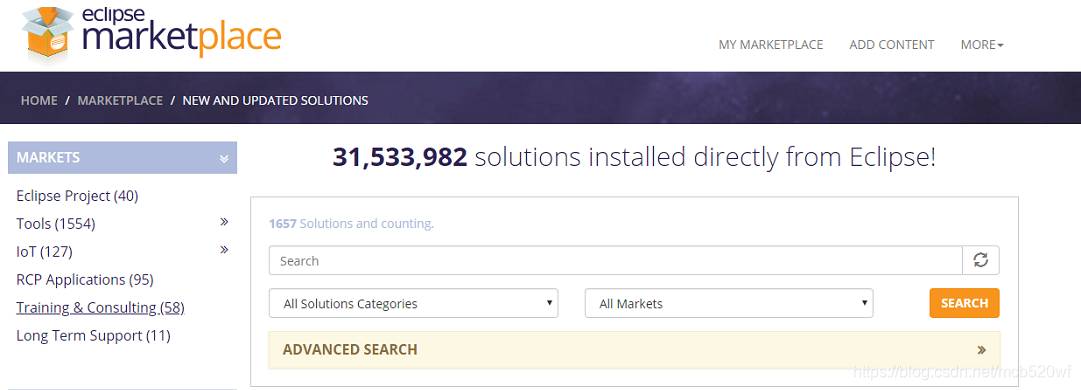The image size is (1081, 390).
Task: Expand the Tools market submenu arrow
Action: coord(224,222)
